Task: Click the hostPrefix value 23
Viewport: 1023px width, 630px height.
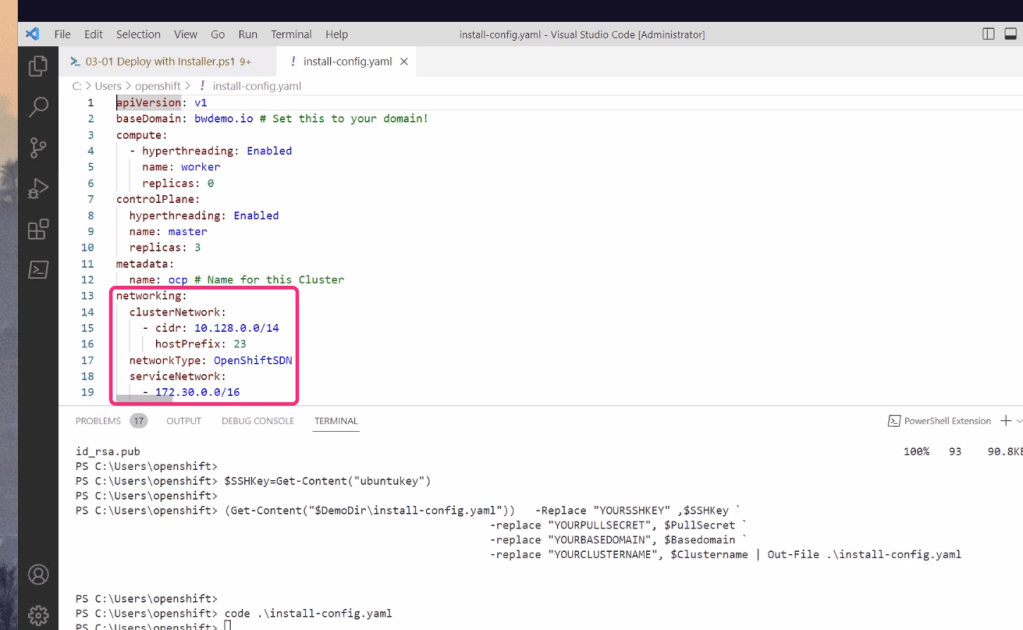Action: tap(239, 344)
